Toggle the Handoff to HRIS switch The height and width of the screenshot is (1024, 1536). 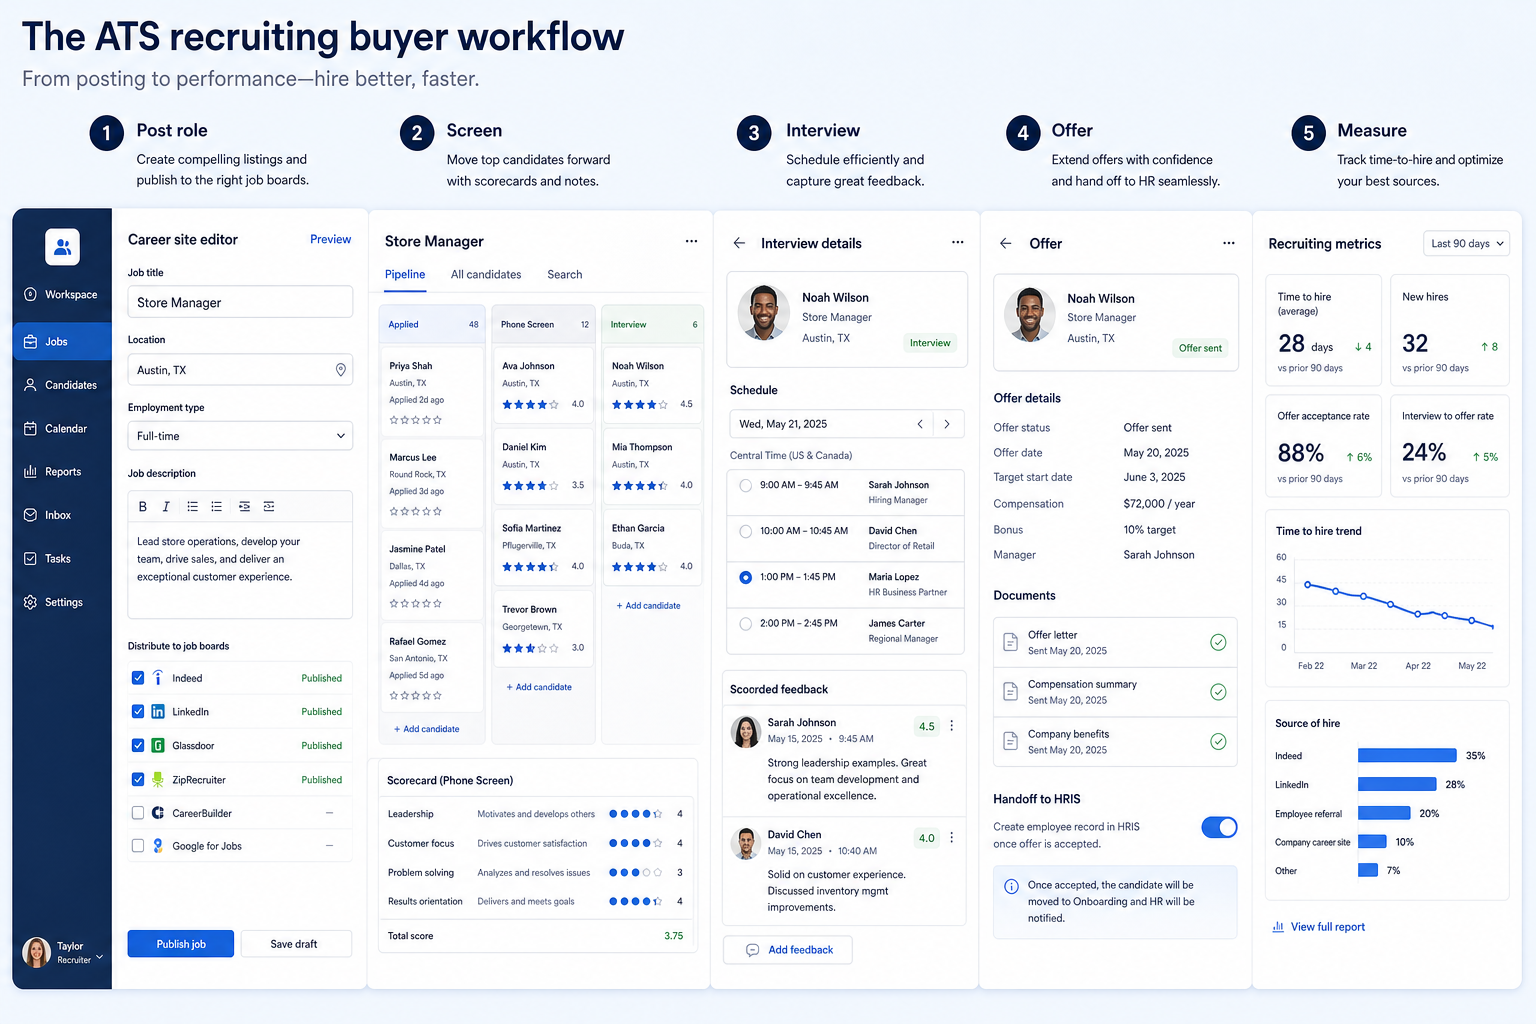click(1219, 827)
